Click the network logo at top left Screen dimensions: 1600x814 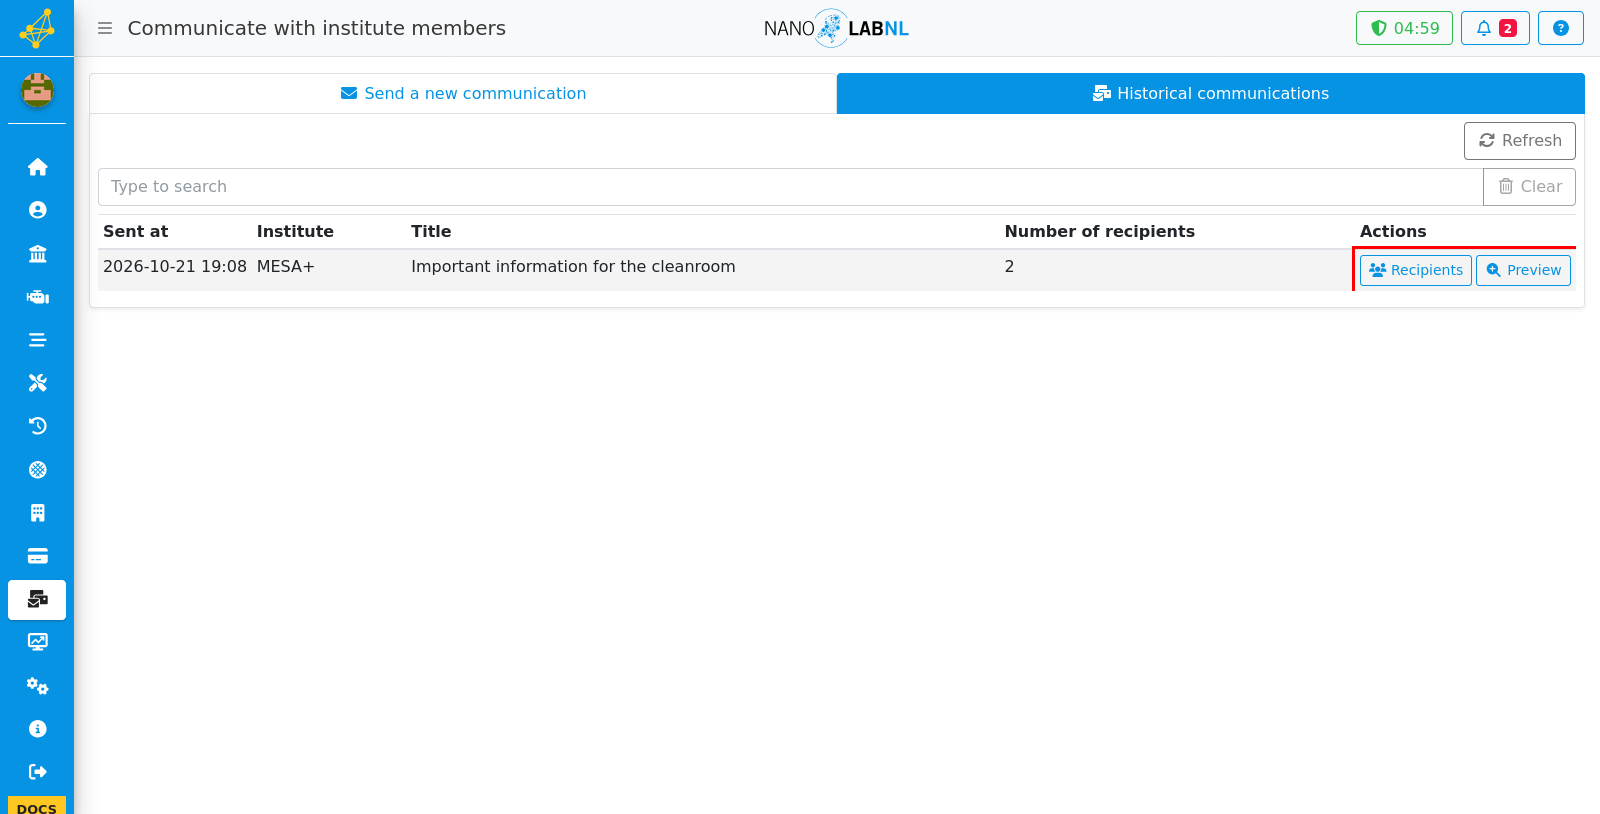pyautogui.click(x=37, y=28)
